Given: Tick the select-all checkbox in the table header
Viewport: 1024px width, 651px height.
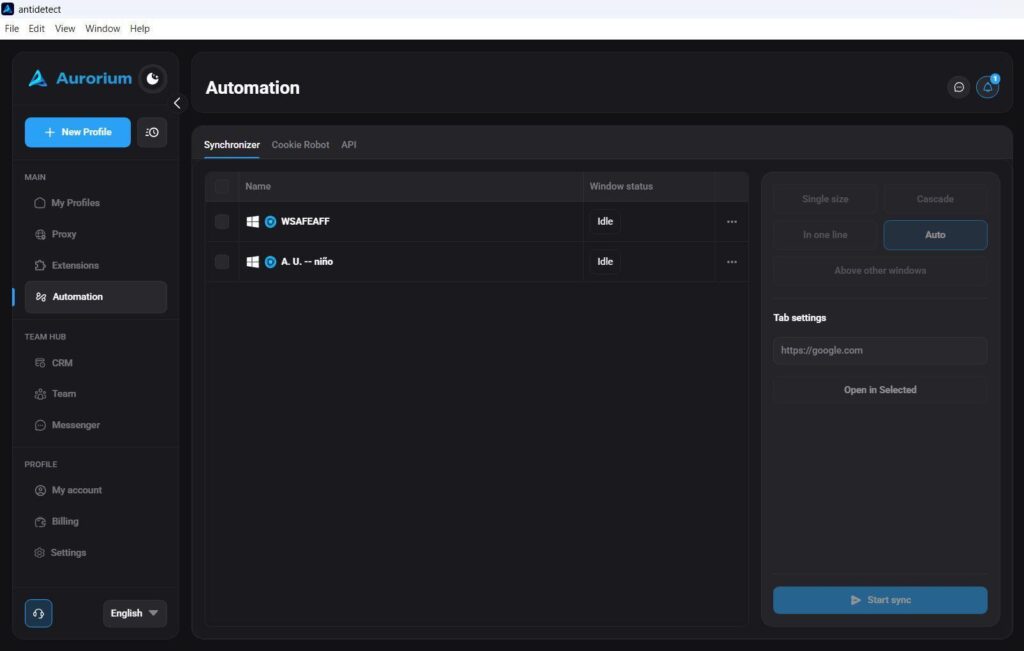Looking at the screenshot, I should tap(222, 187).
